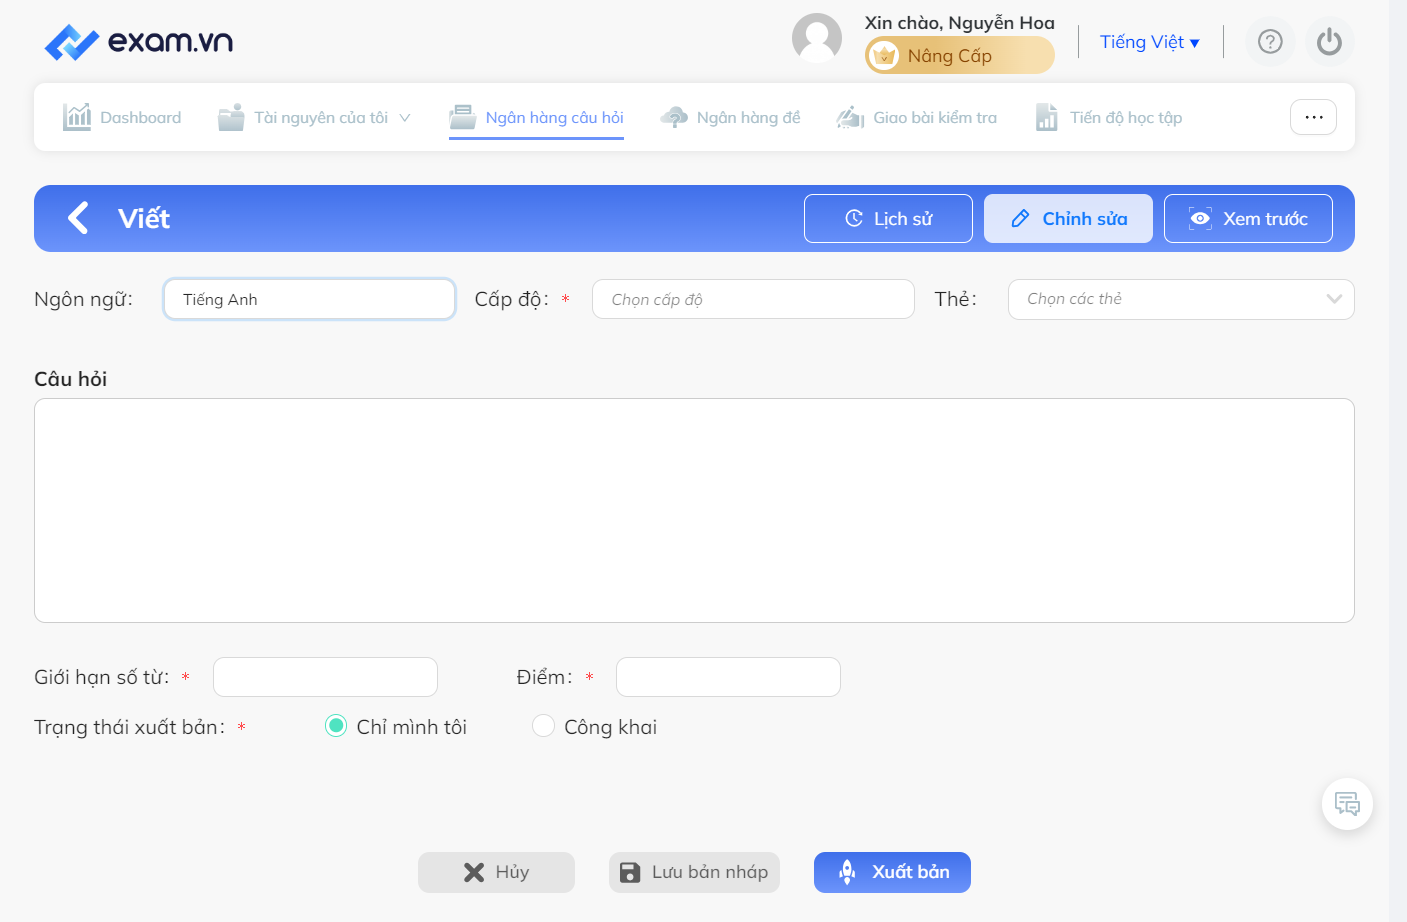Image resolution: width=1407 pixels, height=922 pixels.
Task: Open the 'Chọn cấp độ' level dropdown
Action: click(x=753, y=299)
